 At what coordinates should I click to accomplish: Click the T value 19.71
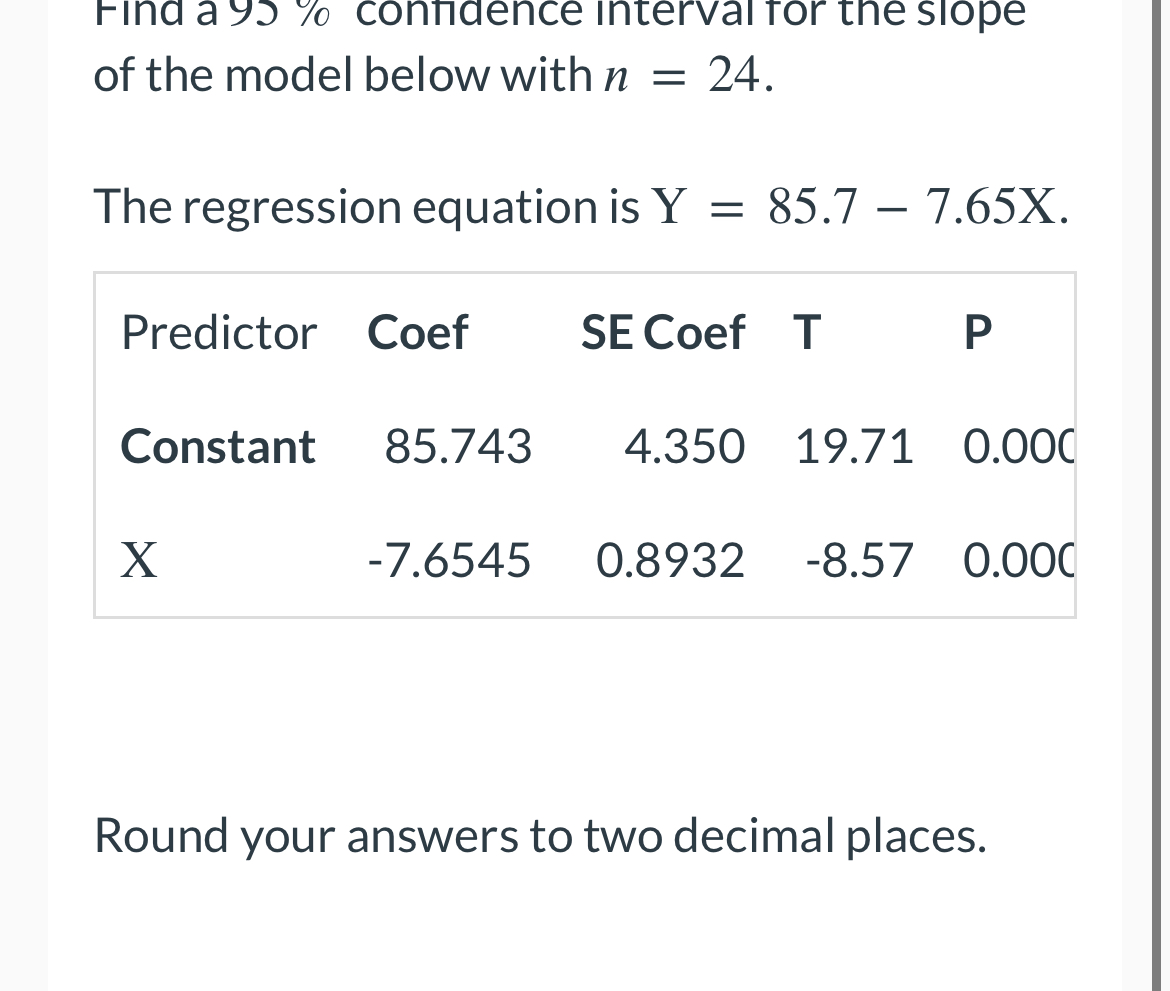click(854, 446)
